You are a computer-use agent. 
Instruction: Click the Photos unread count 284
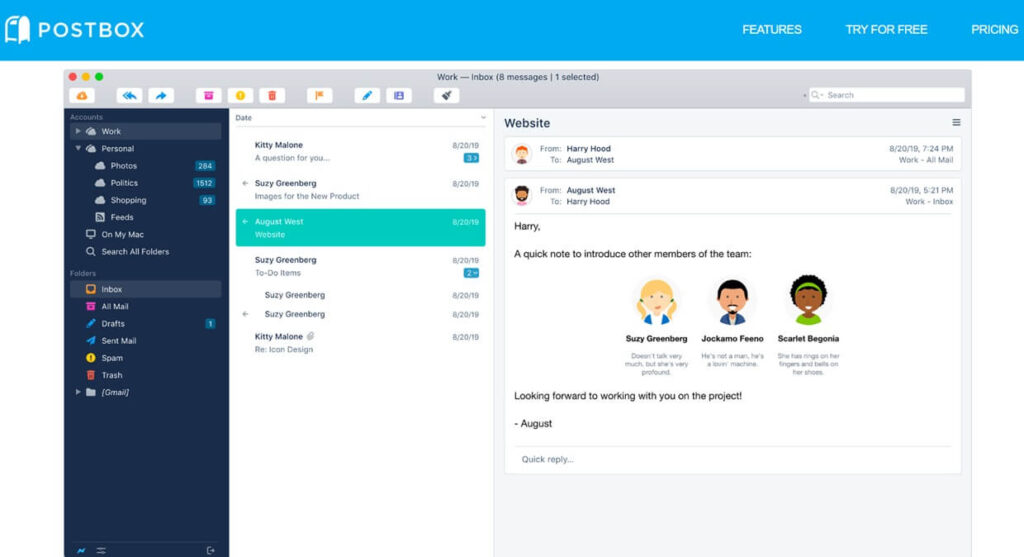204,166
